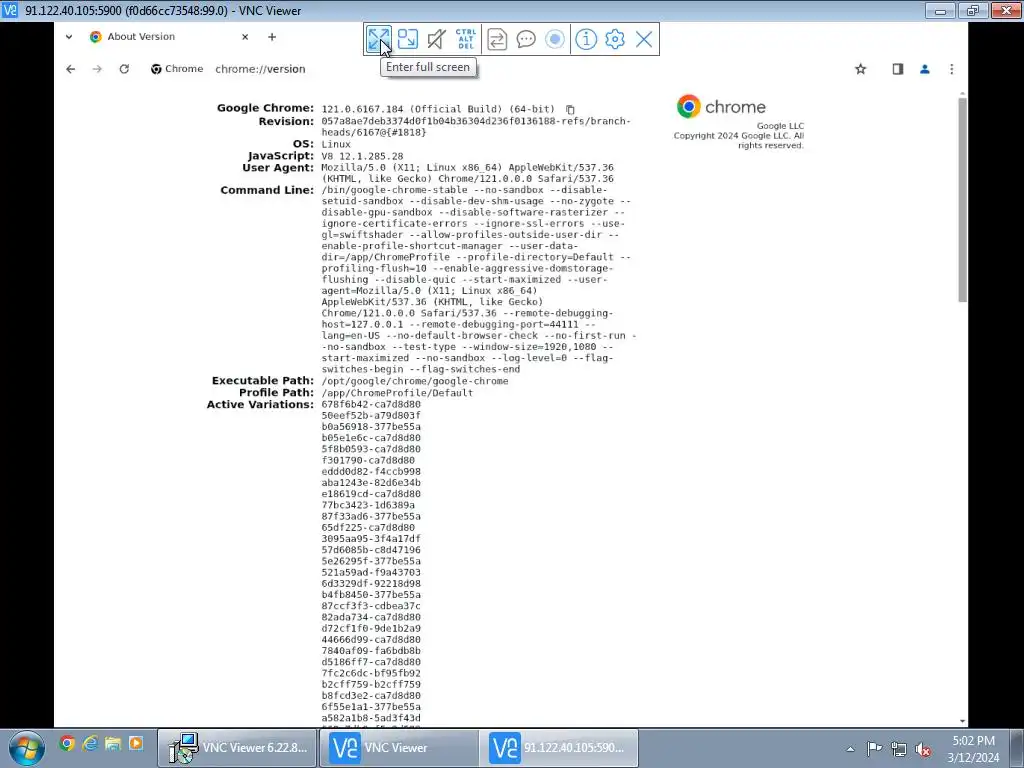Toggle the muted speaker icon in VNC toolbar

(x=436, y=39)
